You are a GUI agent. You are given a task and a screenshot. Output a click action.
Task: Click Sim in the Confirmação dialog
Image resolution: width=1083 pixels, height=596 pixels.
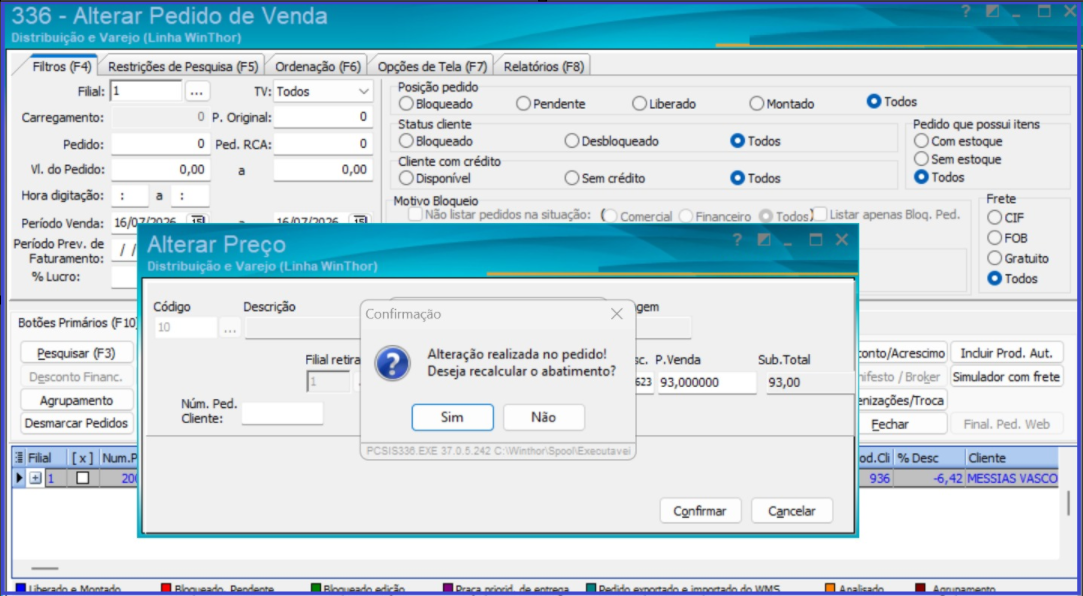tap(452, 417)
